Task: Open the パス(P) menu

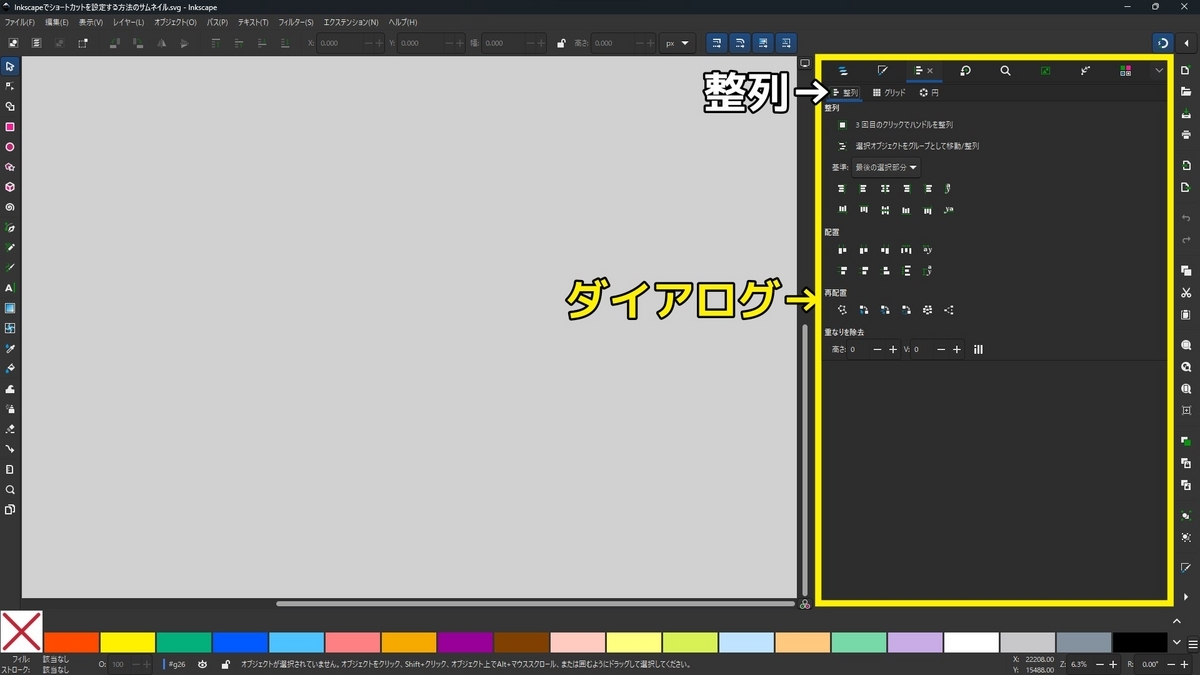Action: coord(217,22)
